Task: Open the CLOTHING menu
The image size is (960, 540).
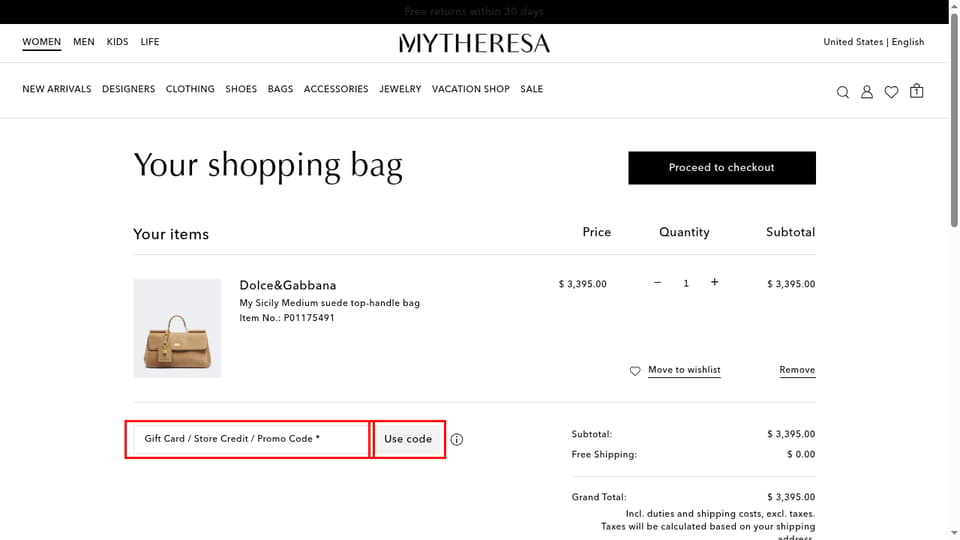Action: tap(190, 89)
